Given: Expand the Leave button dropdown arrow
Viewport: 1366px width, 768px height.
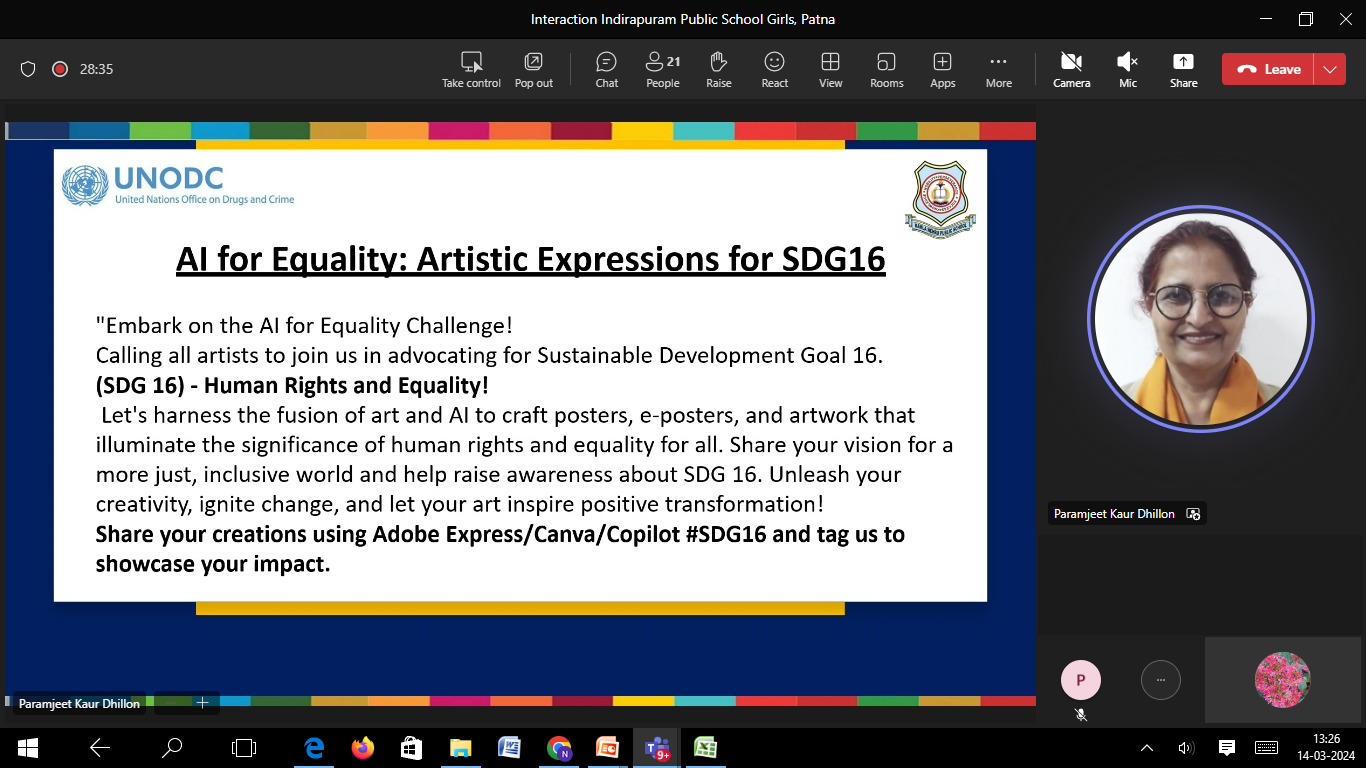Looking at the screenshot, I should (1330, 69).
